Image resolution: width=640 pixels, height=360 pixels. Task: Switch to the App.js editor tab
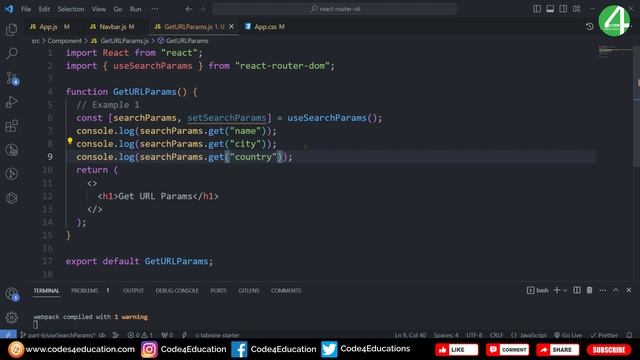[49, 27]
